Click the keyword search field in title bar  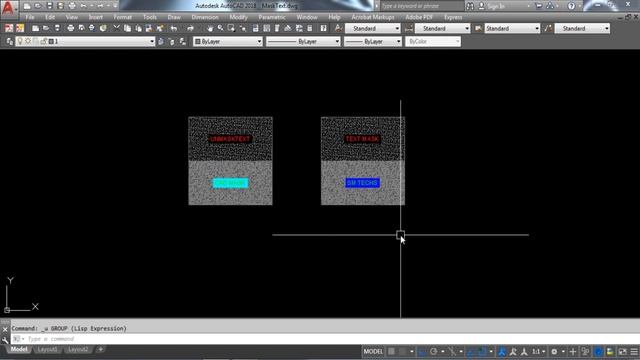point(422,6)
